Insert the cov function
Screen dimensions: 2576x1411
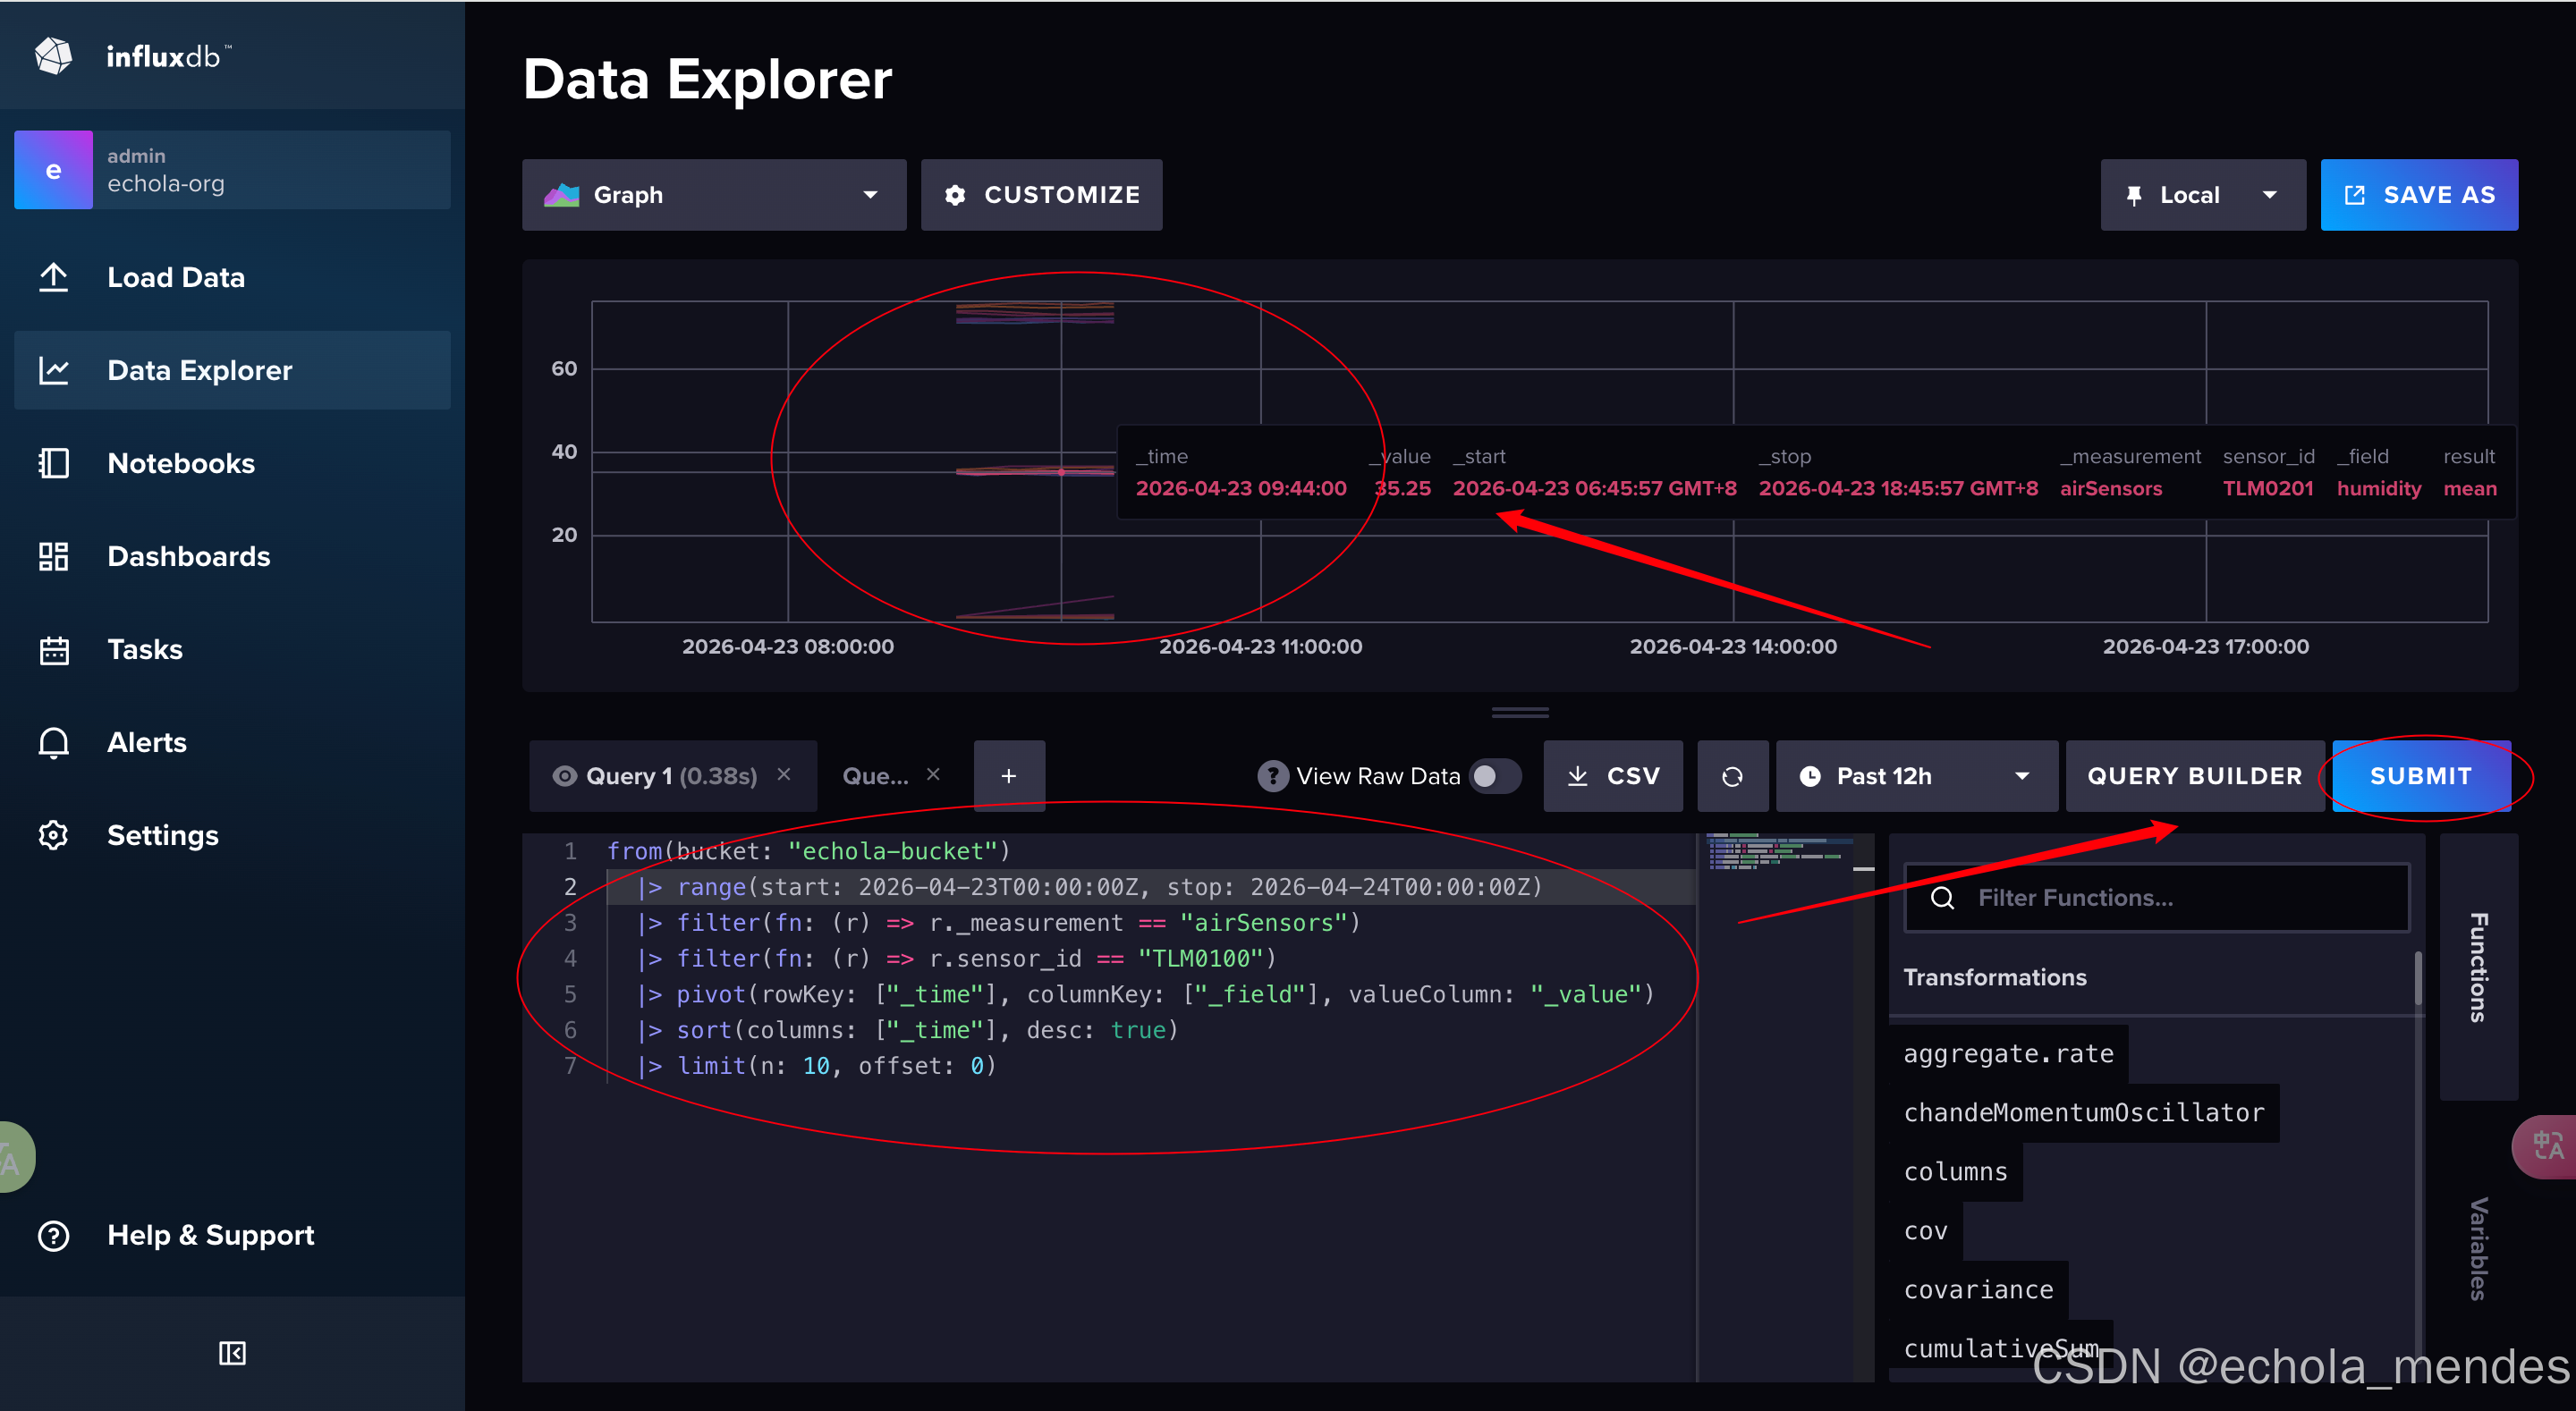[x=1925, y=1230]
